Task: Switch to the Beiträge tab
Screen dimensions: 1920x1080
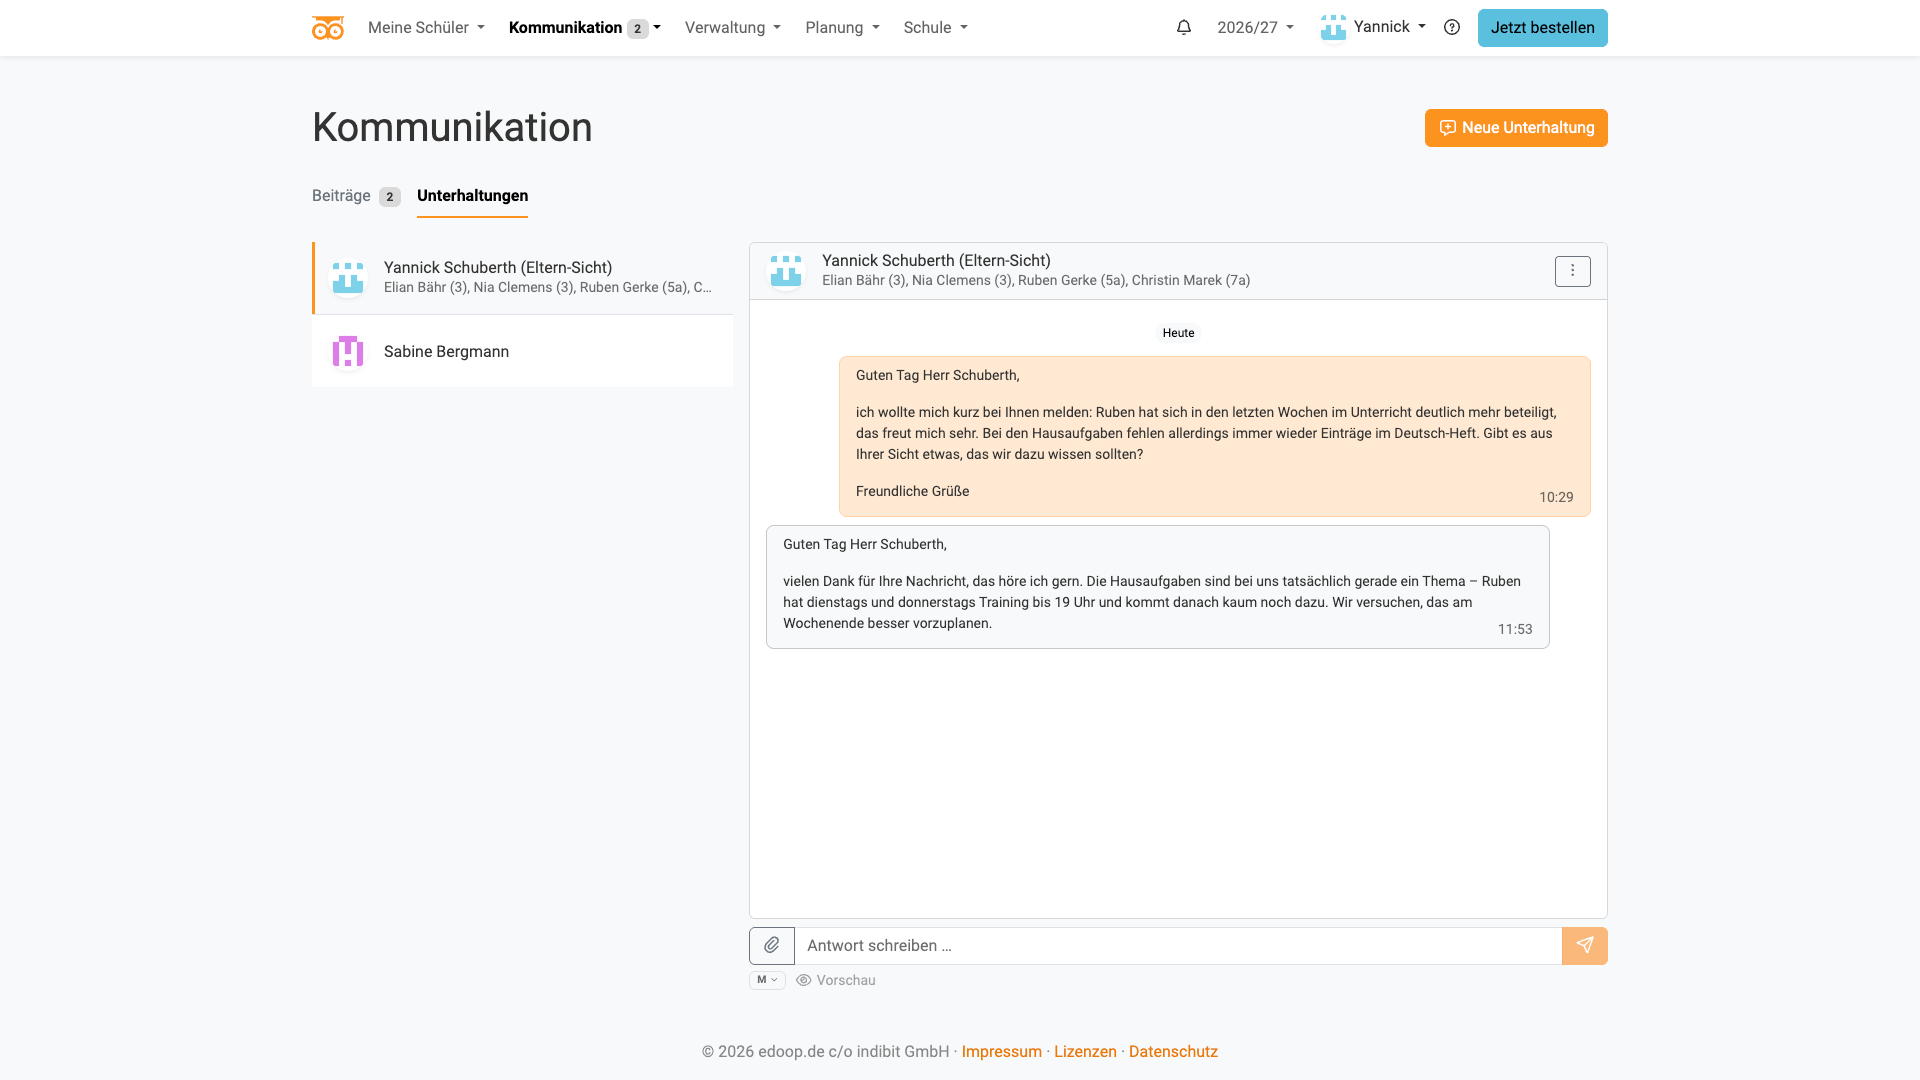Action: tap(356, 196)
